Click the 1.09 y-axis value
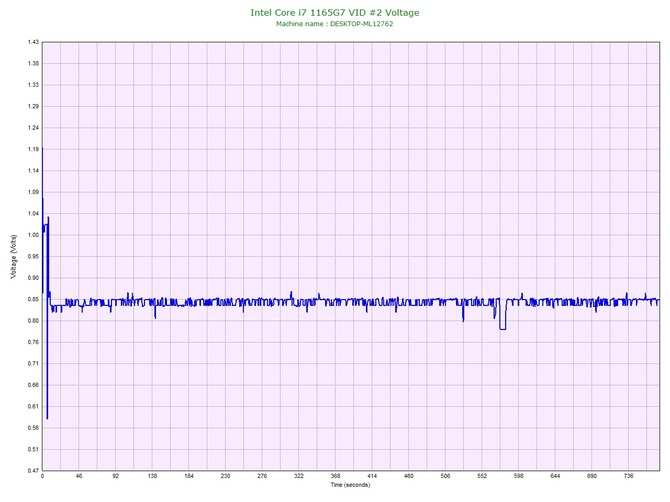670x502 pixels. [33, 192]
